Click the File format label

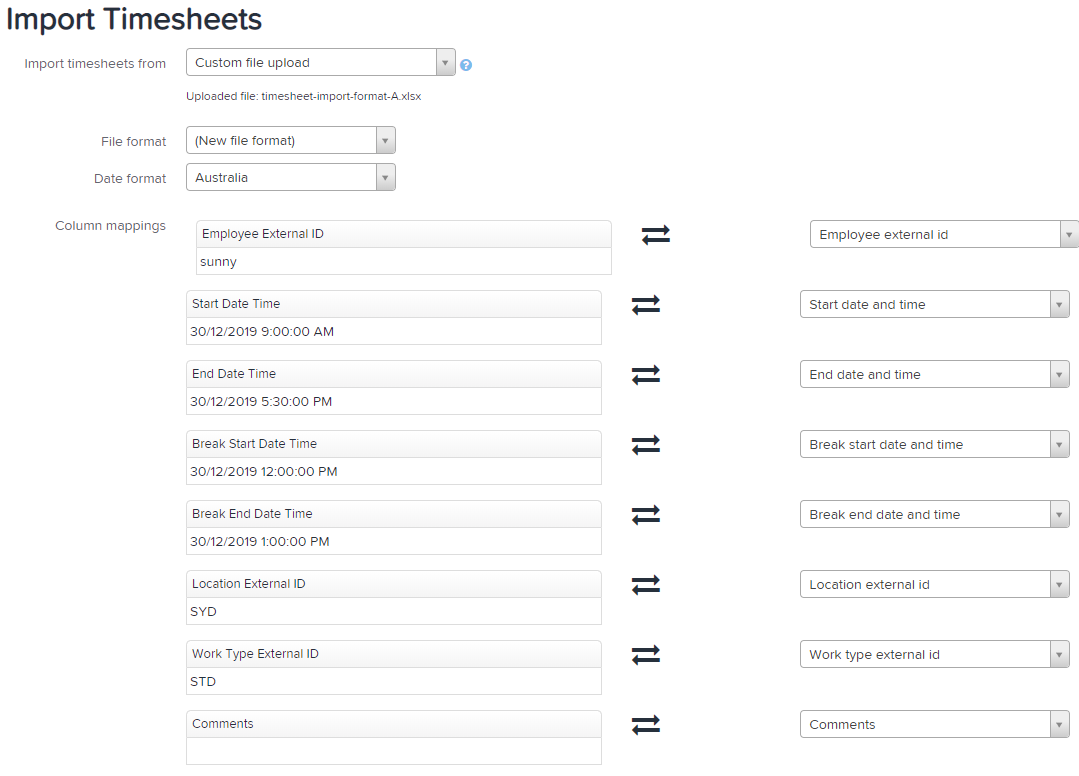(133, 141)
